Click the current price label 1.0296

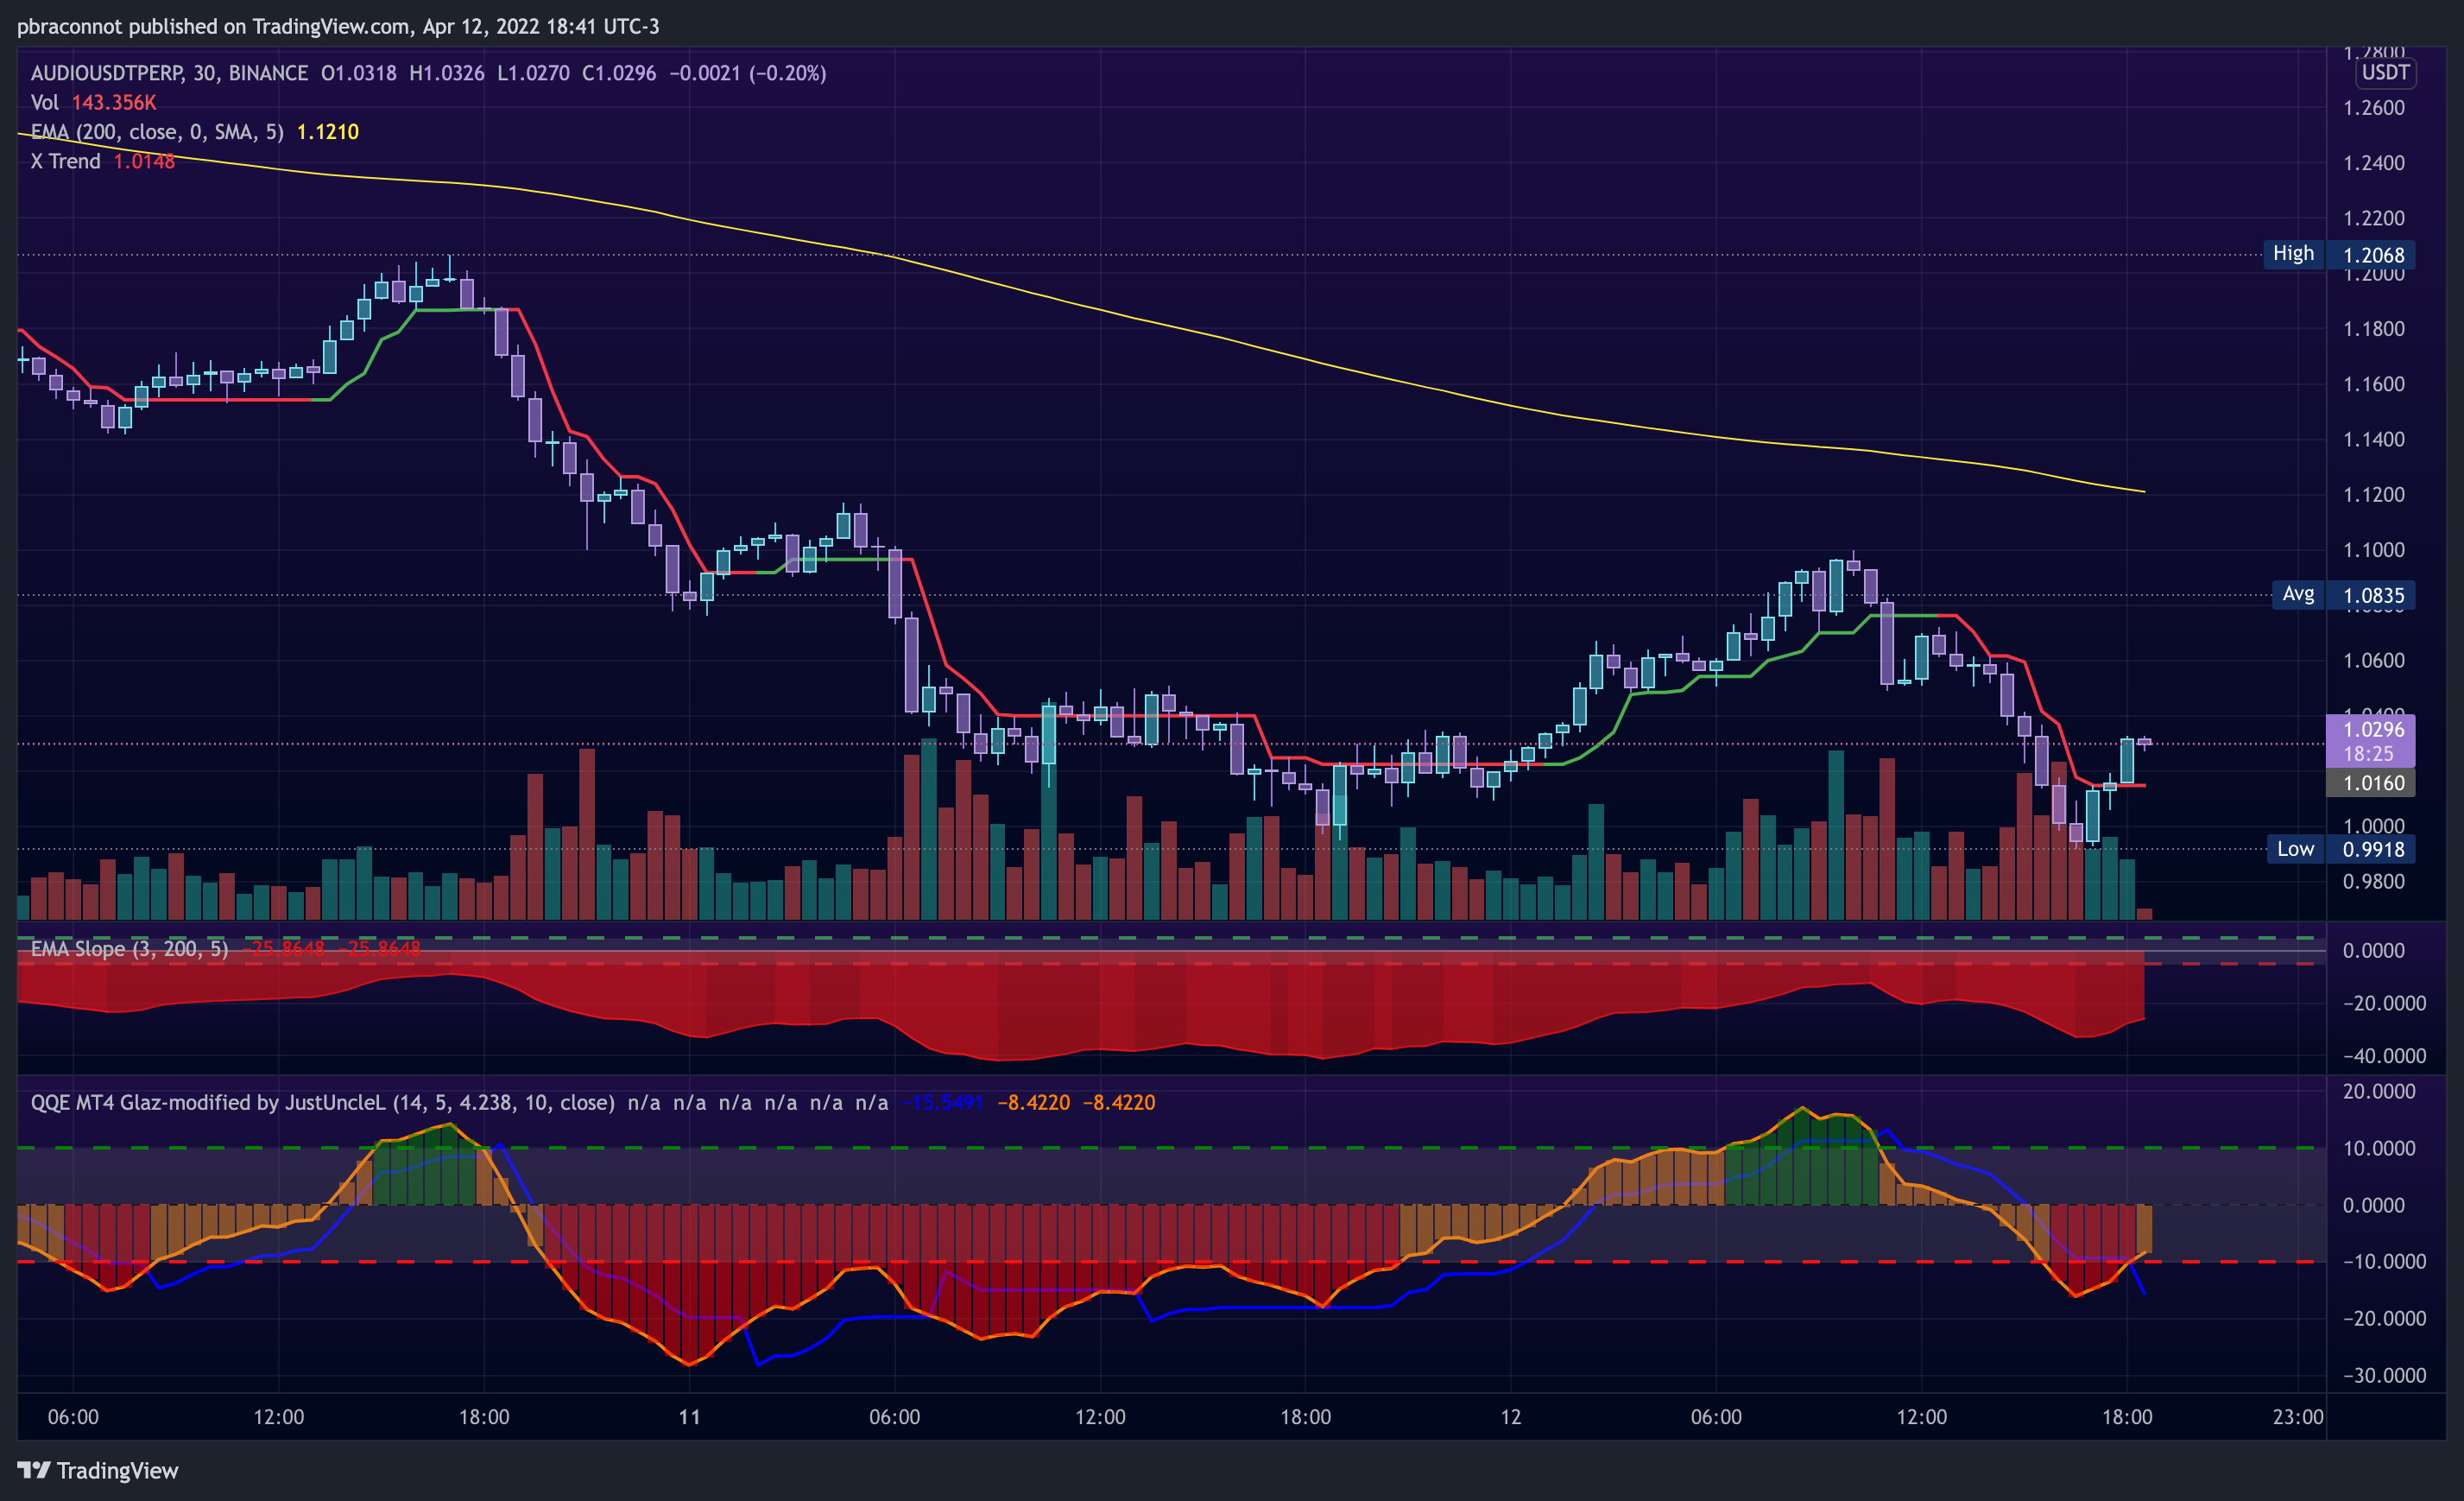[x=2371, y=741]
